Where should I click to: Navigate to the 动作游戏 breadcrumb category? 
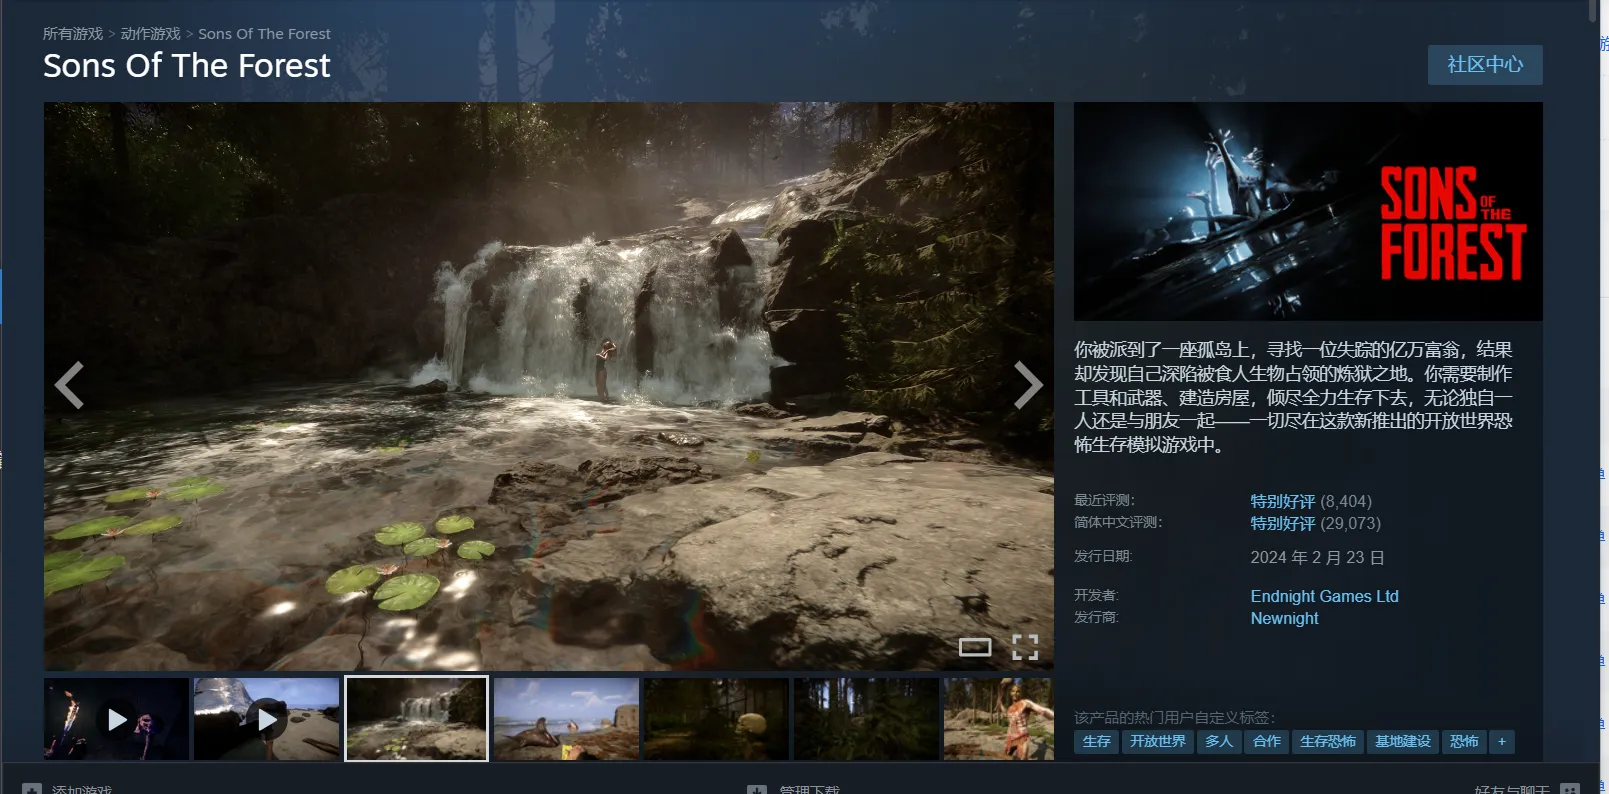150,34
